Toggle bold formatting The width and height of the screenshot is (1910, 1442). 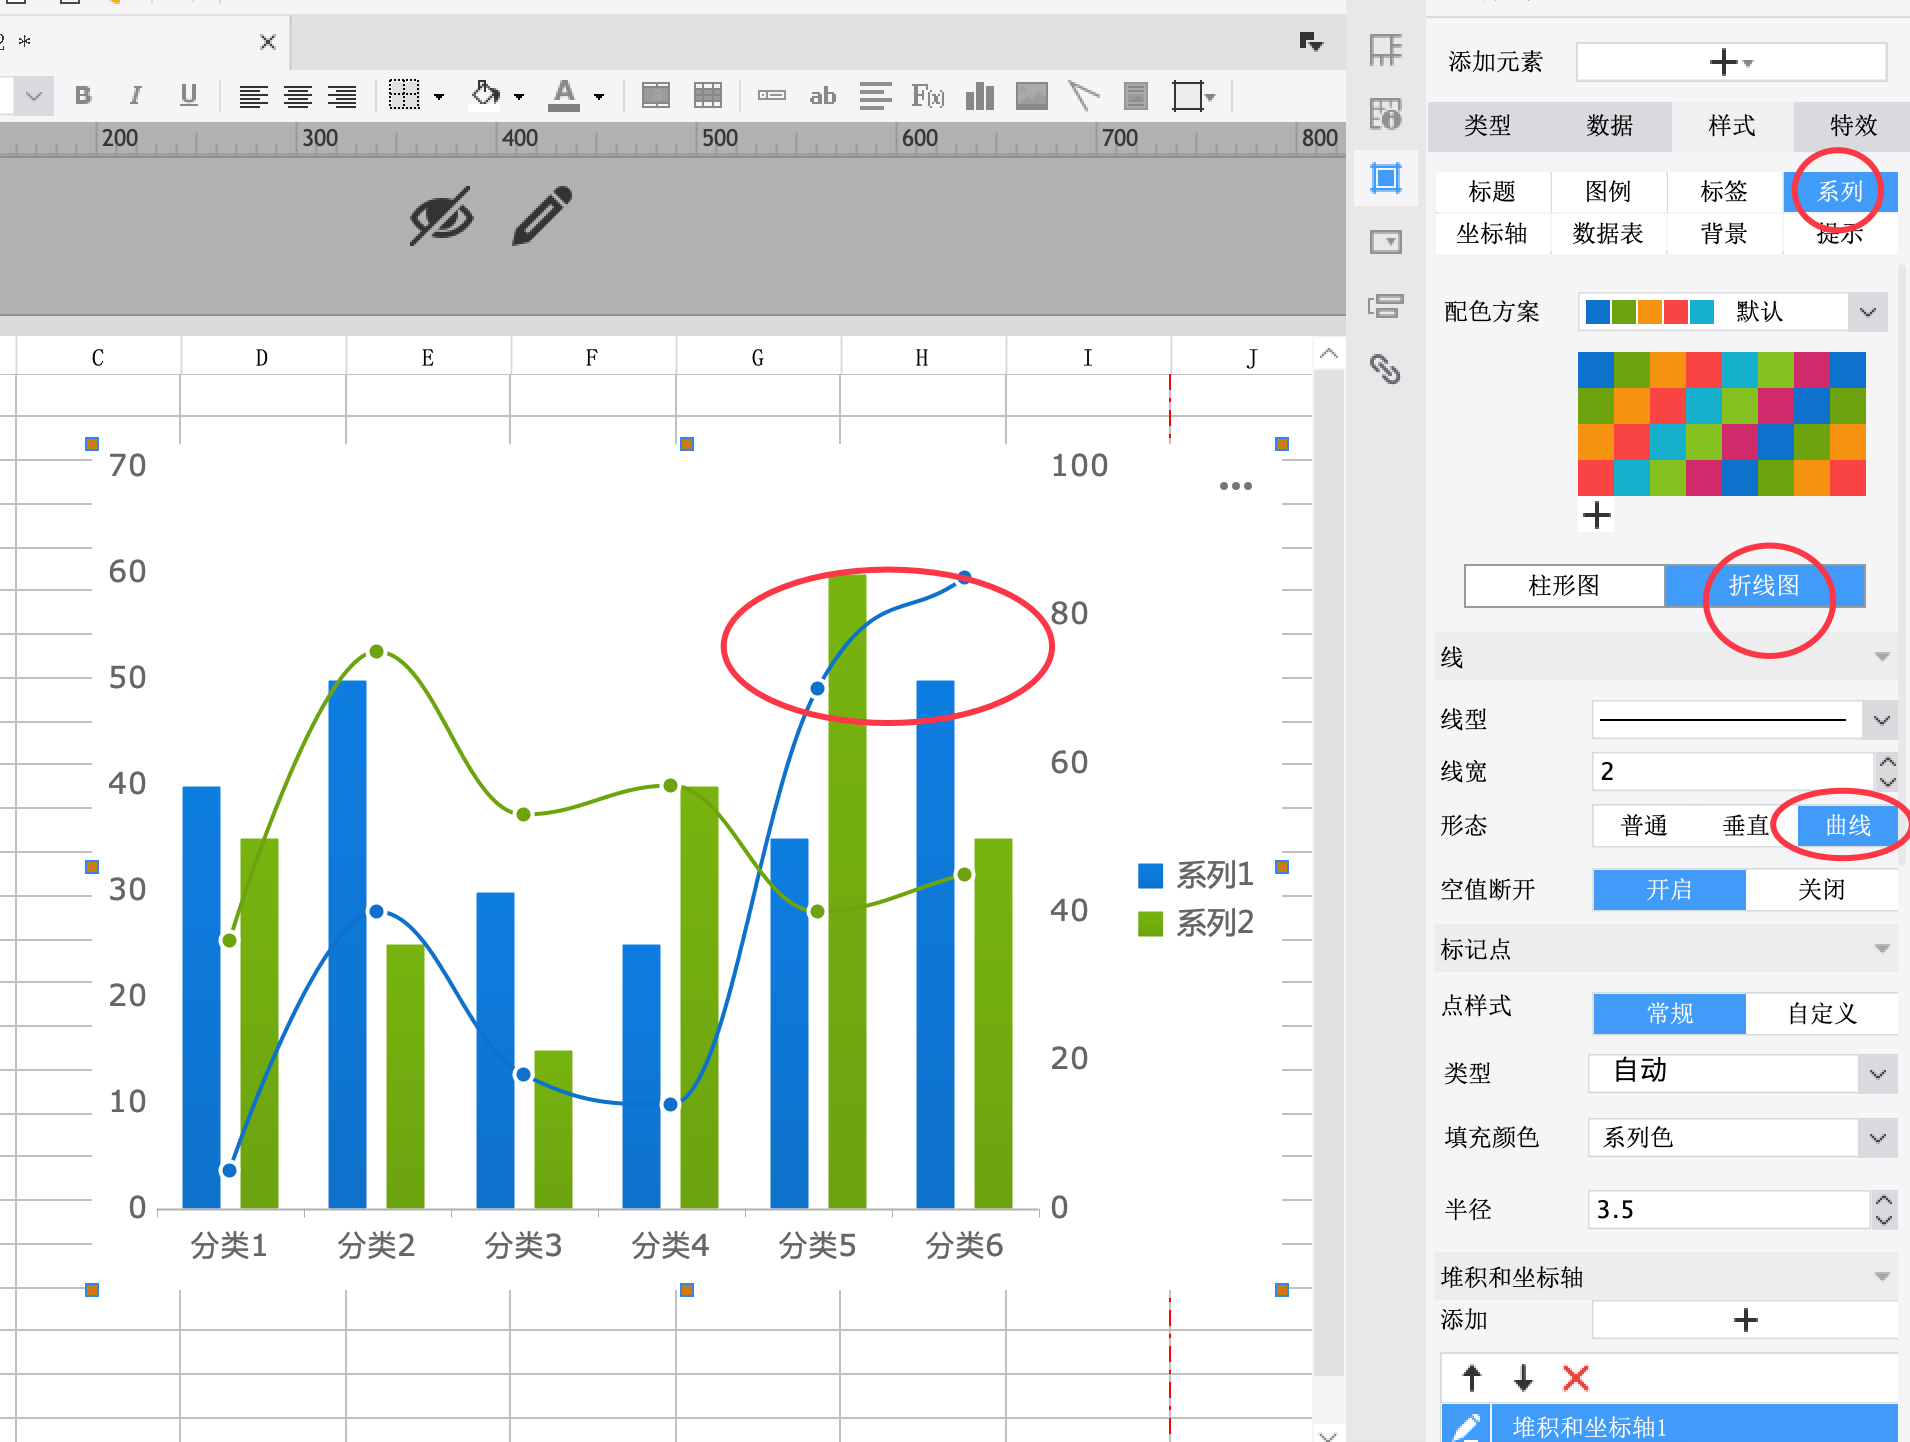[x=83, y=96]
